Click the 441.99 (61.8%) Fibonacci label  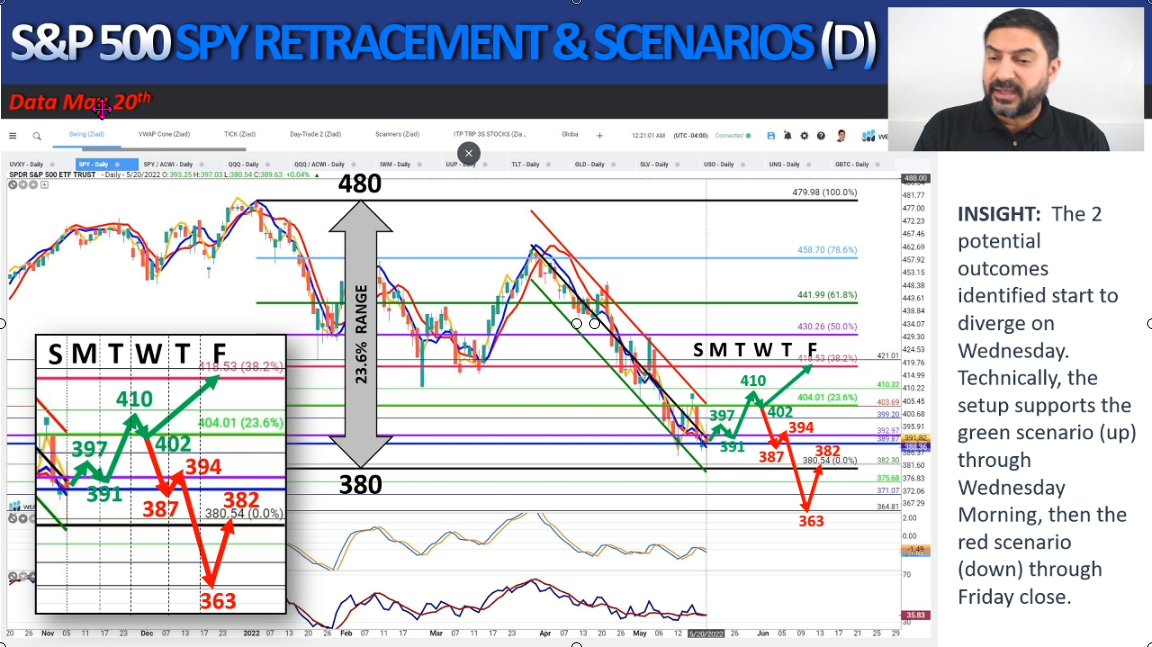click(827, 295)
